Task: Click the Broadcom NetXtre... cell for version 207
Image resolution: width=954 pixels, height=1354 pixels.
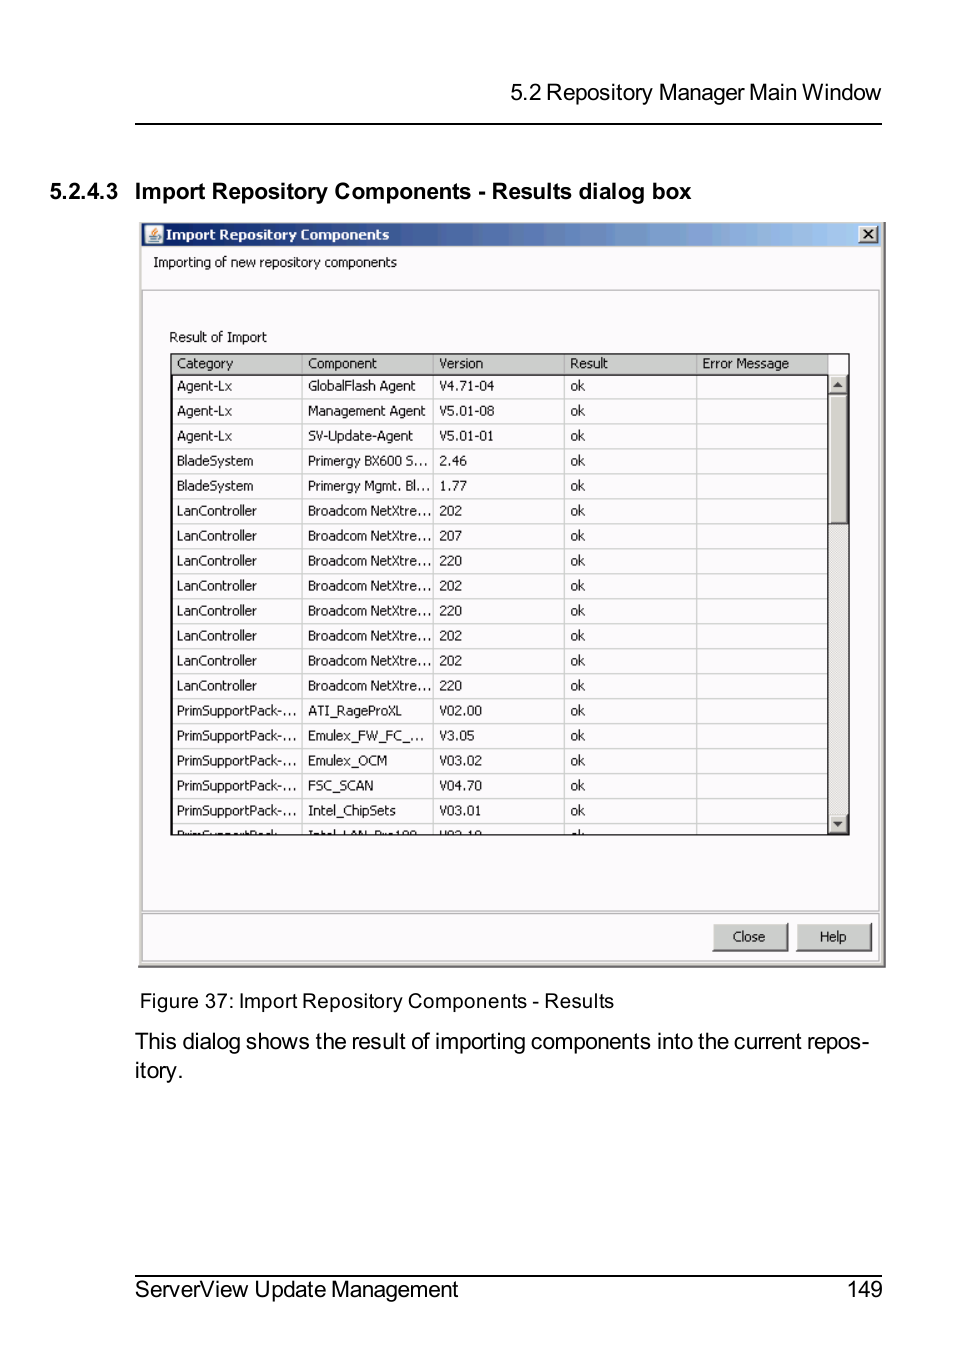Action: [x=368, y=536]
